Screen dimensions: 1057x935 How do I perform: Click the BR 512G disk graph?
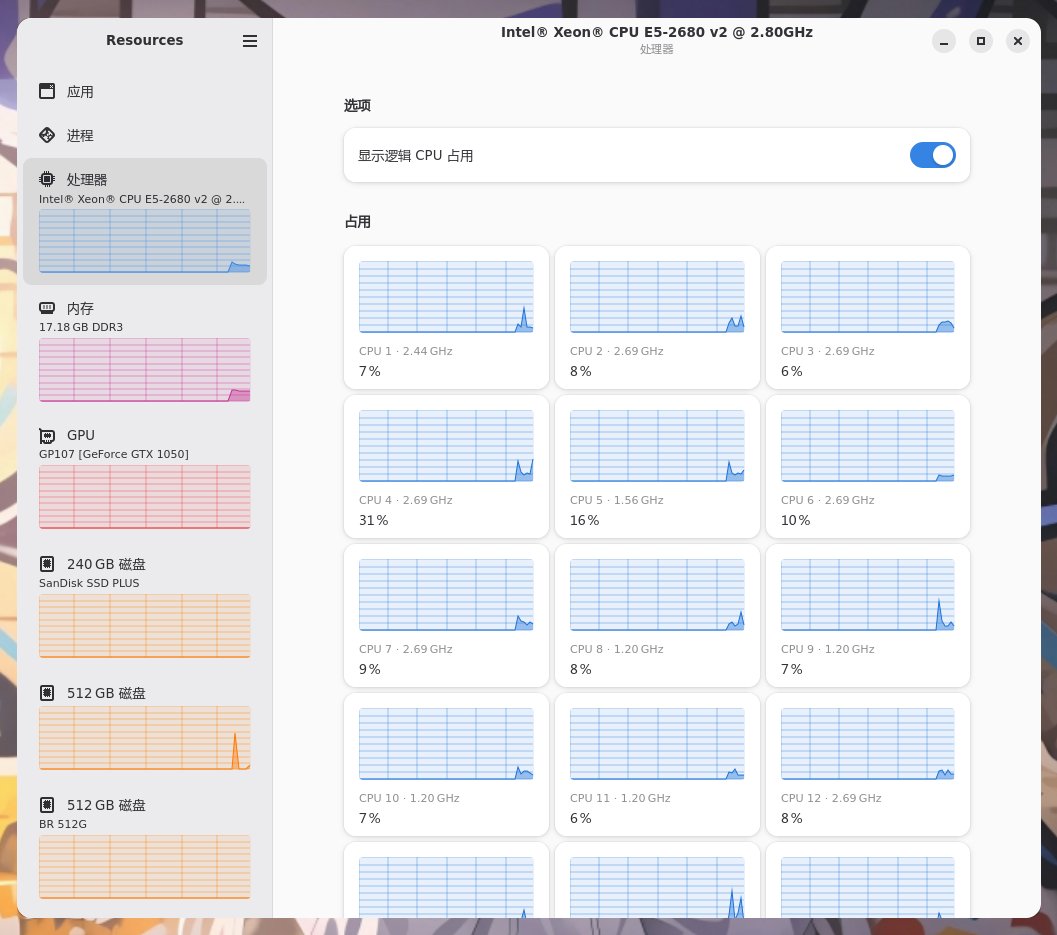pos(144,867)
